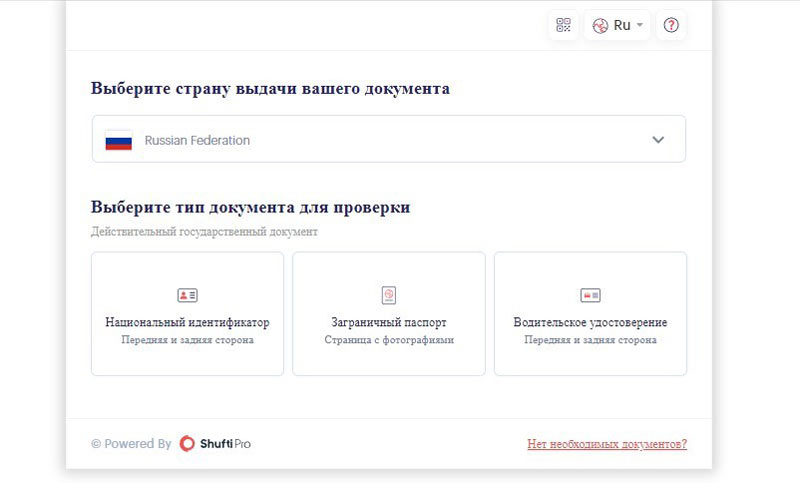
Task: Click the Ru language label
Action: click(622, 25)
